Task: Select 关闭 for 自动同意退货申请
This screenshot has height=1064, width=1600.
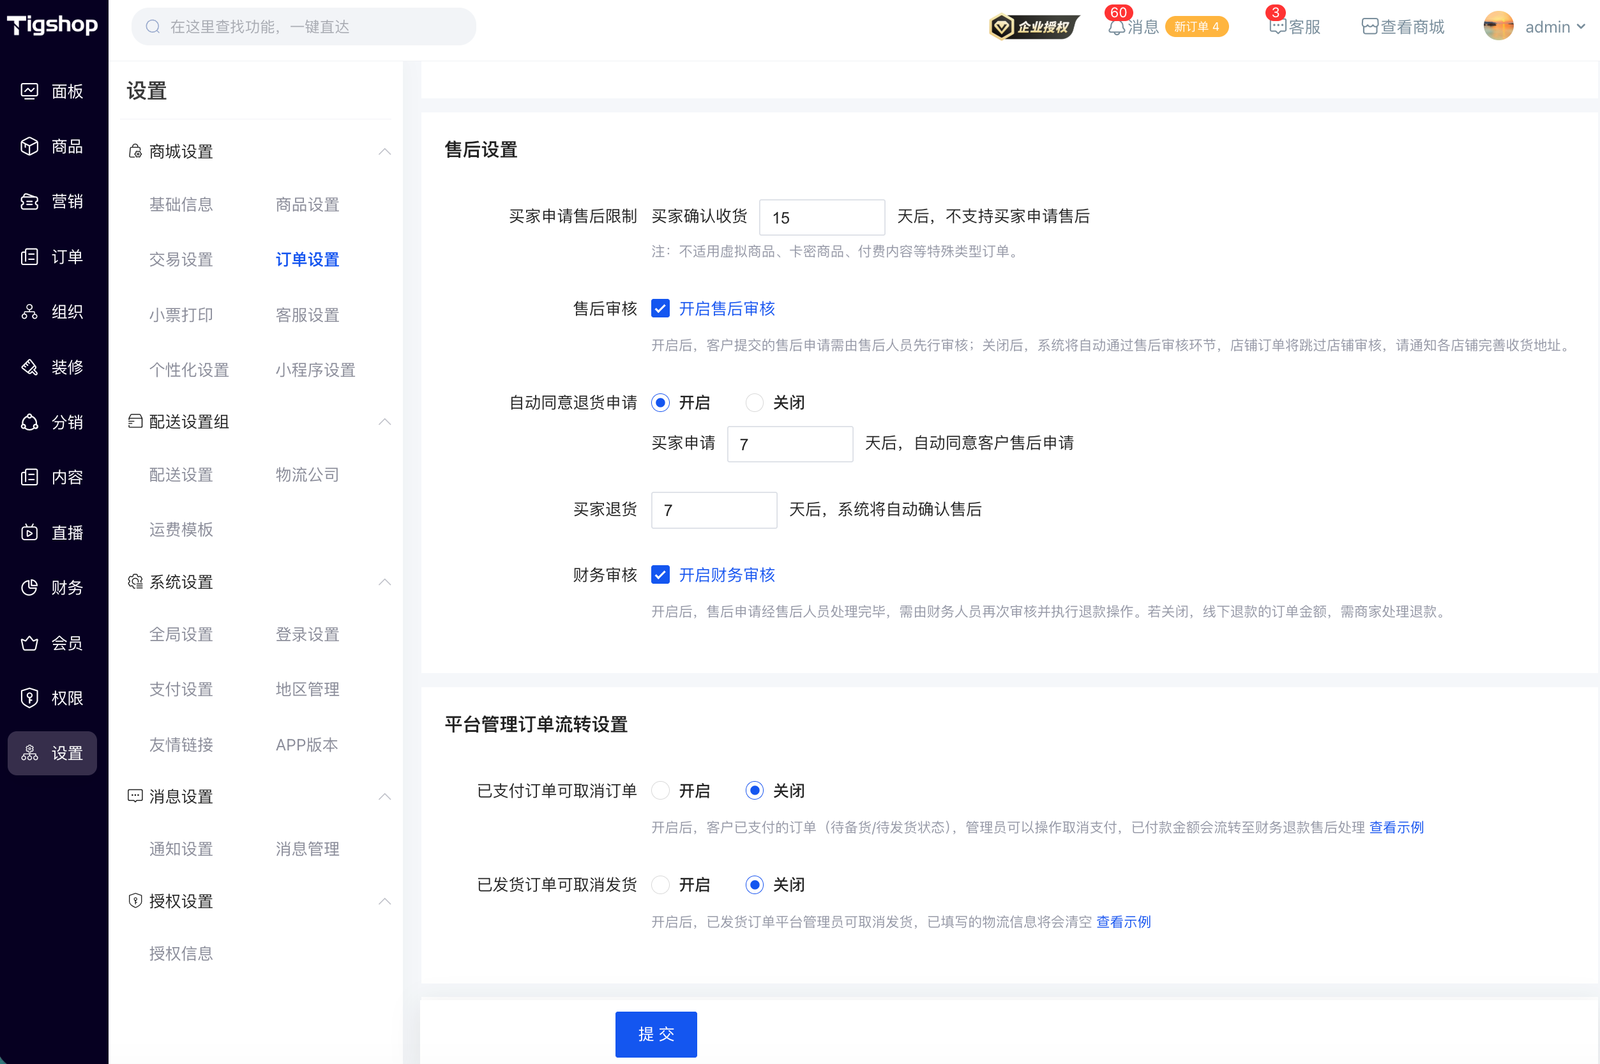Action: [x=755, y=403]
